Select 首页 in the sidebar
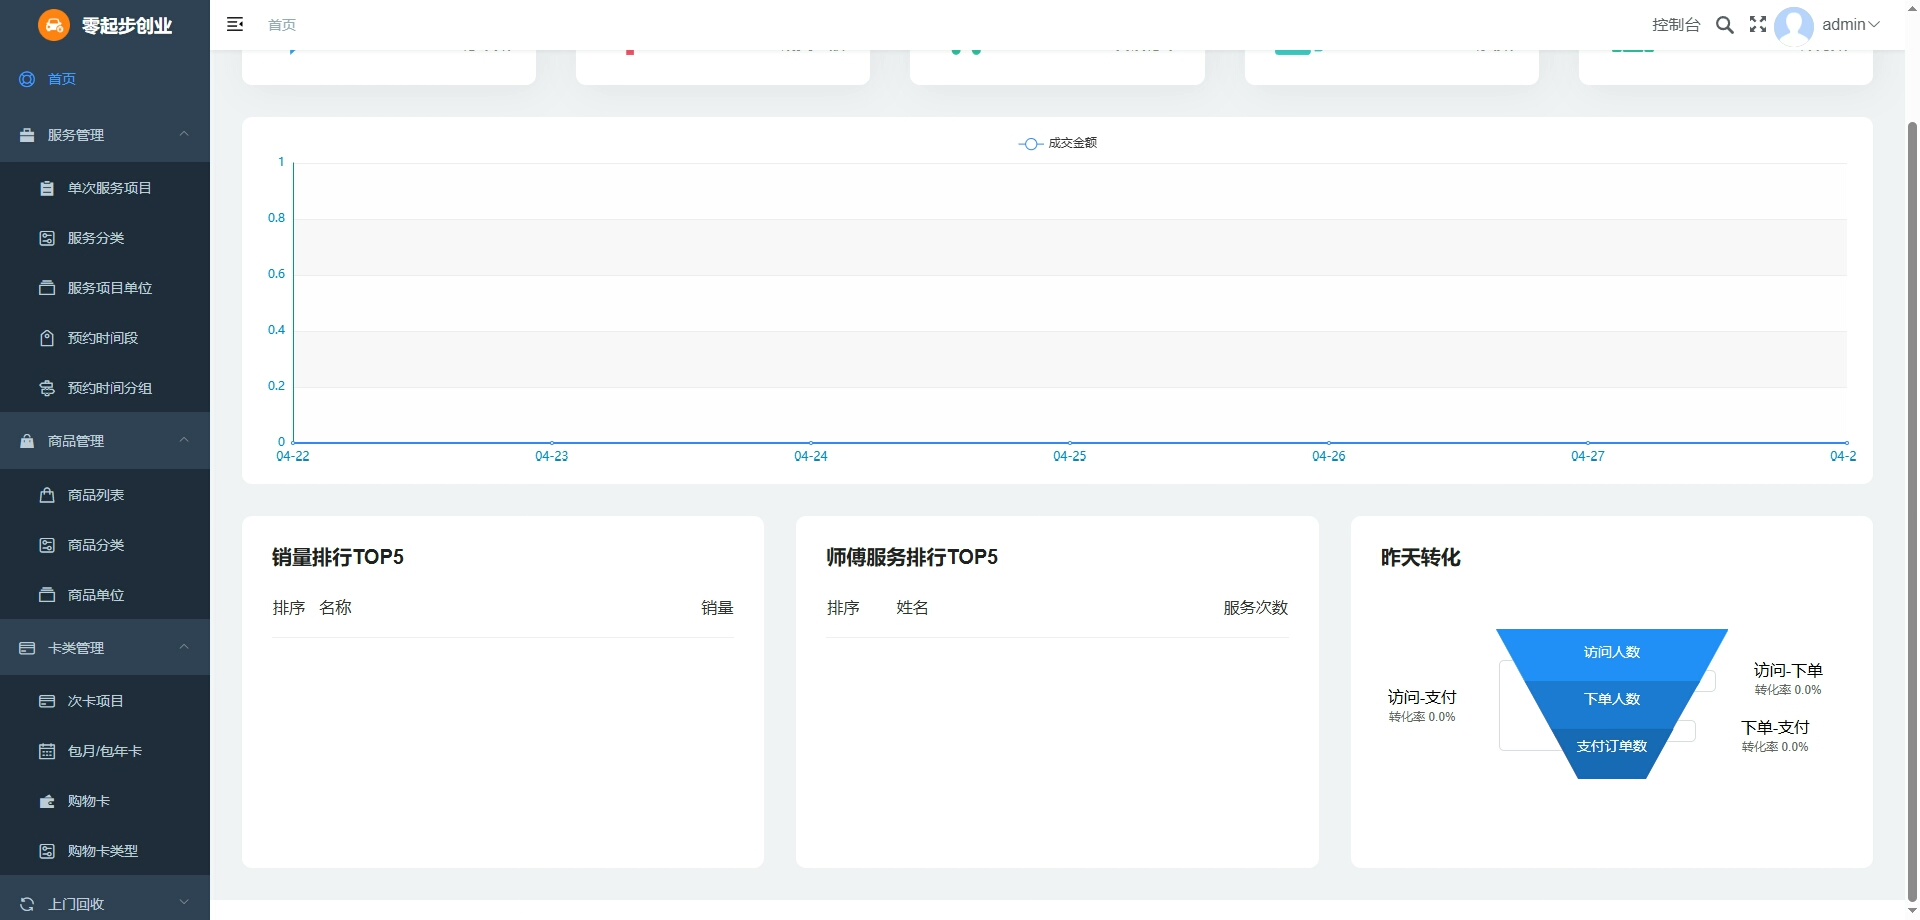1920x920 pixels. tap(62, 79)
